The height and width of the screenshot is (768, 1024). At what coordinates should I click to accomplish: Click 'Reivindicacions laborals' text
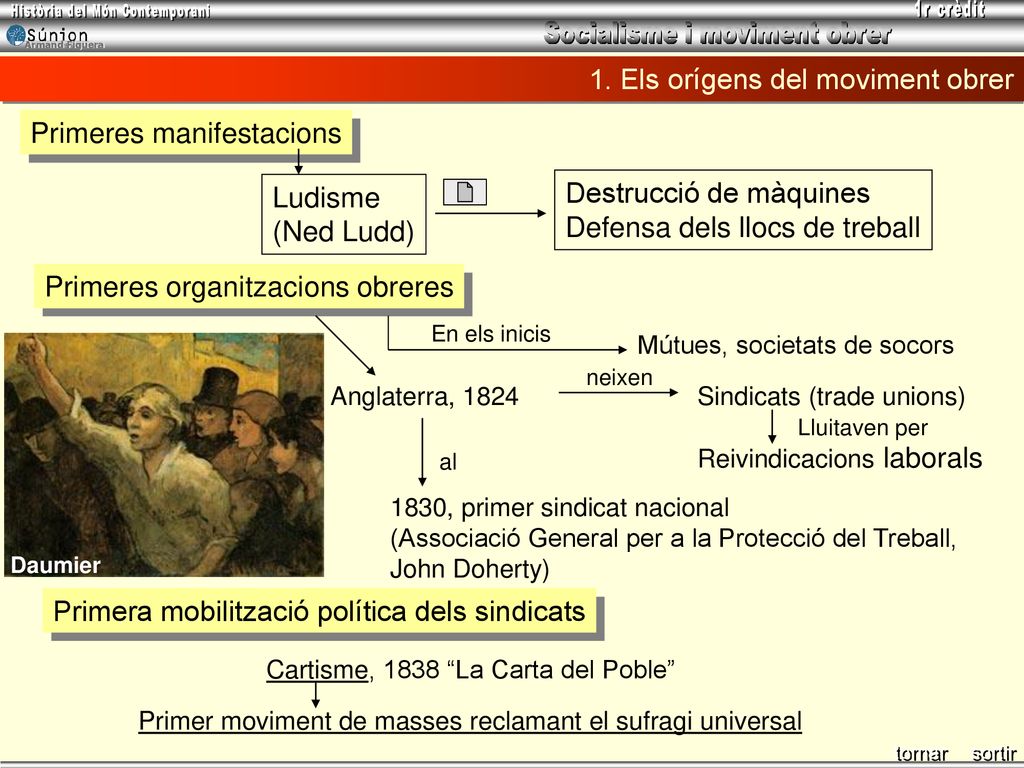point(840,458)
